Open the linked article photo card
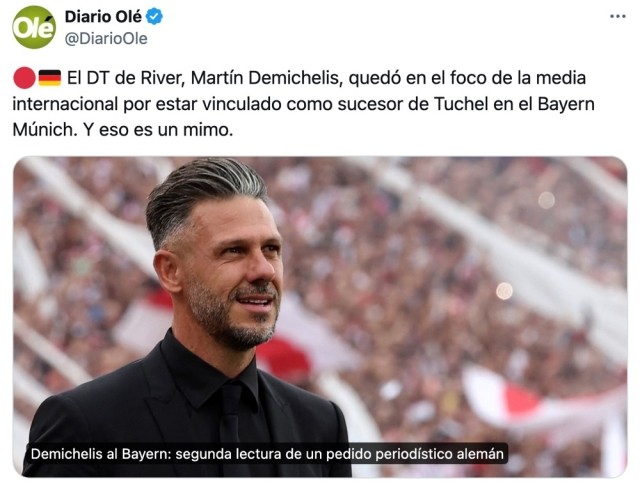 tap(320, 317)
